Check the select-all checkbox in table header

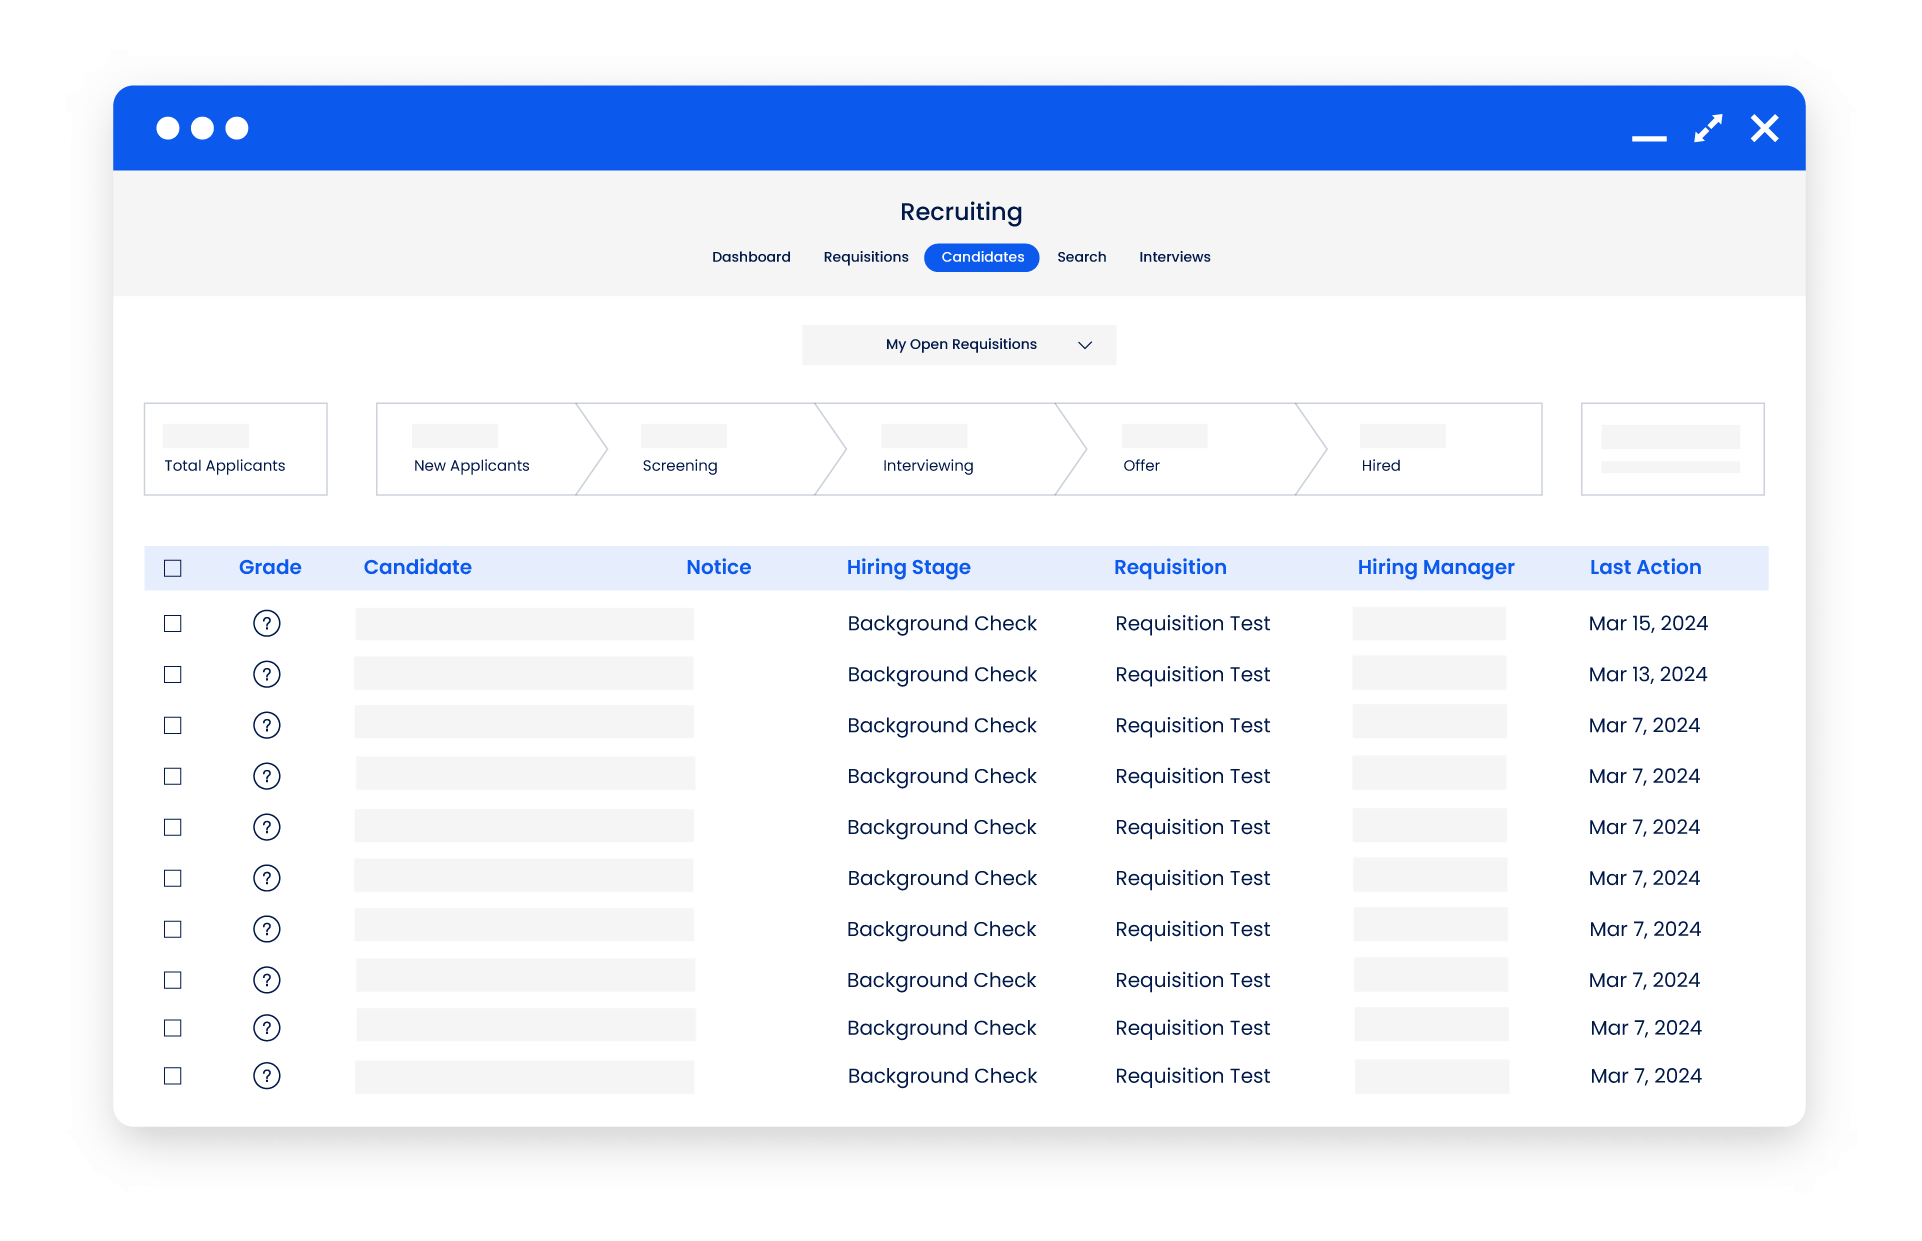(x=173, y=568)
